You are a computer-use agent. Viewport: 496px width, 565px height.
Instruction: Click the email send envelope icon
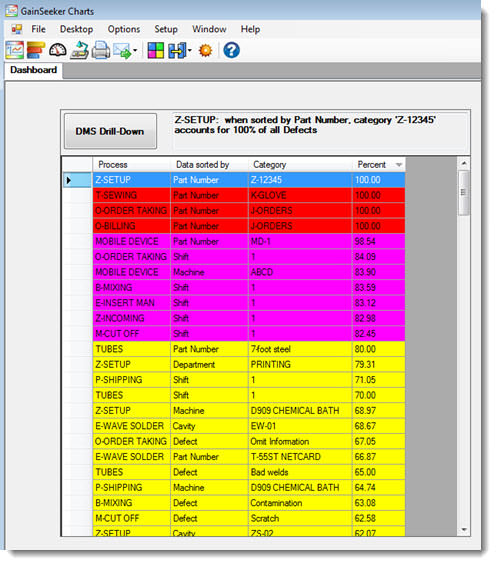[x=122, y=51]
